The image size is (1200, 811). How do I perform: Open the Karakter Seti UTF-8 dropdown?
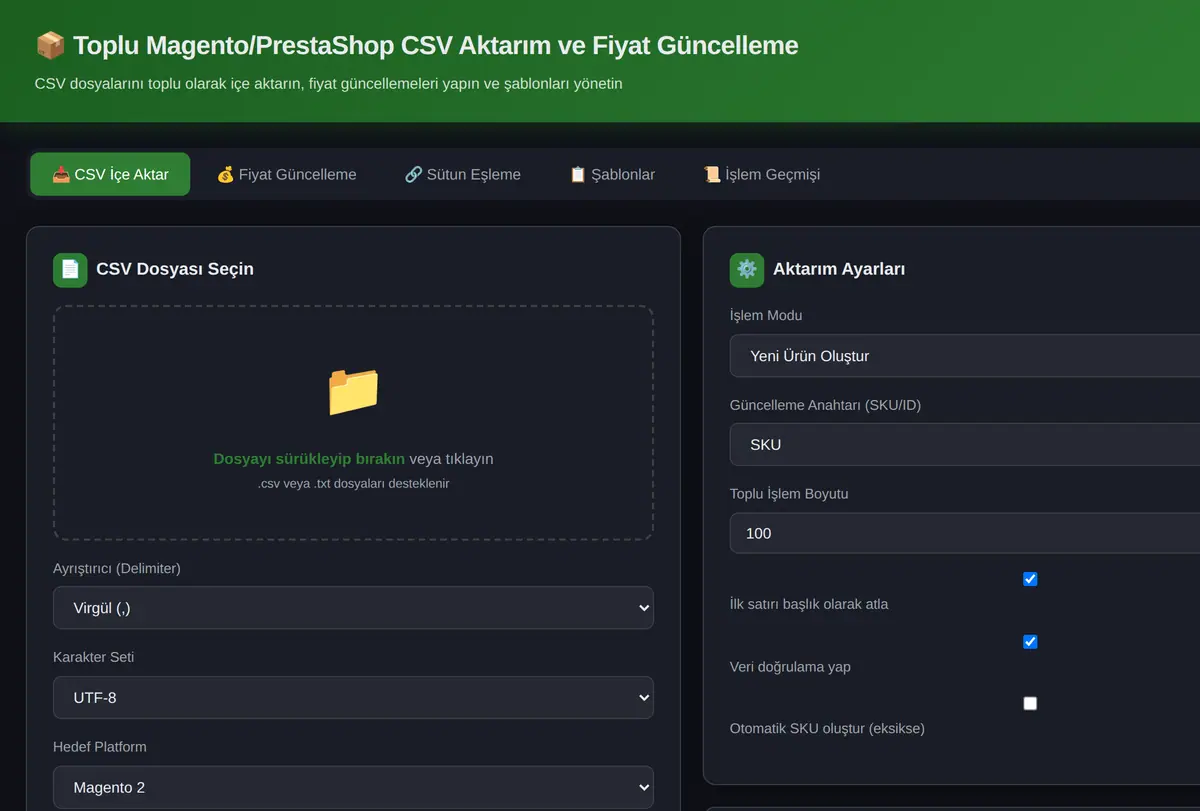353,697
